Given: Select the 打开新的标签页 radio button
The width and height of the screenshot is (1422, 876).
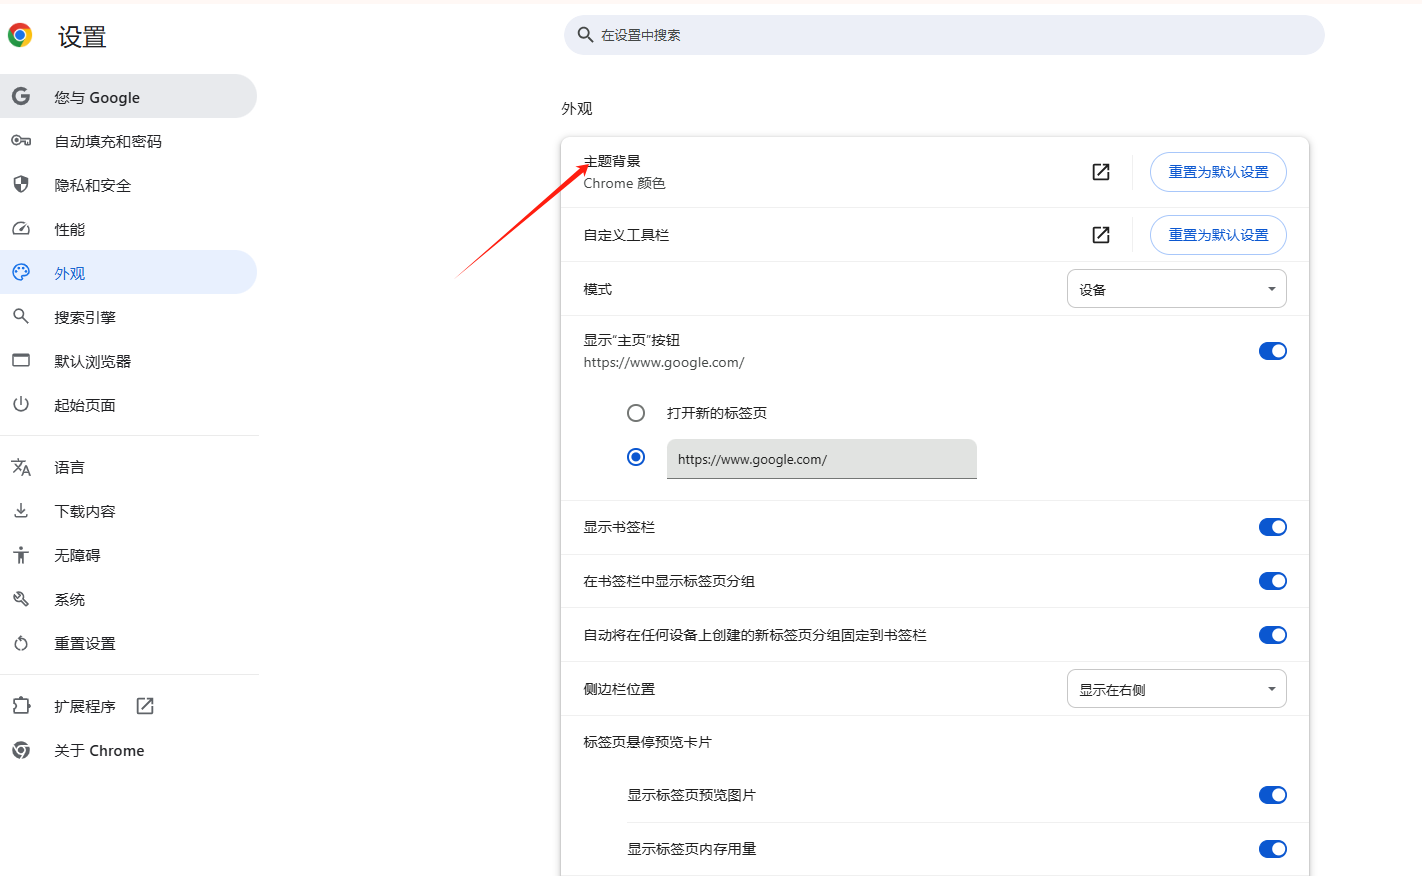Looking at the screenshot, I should coord(636,413).
